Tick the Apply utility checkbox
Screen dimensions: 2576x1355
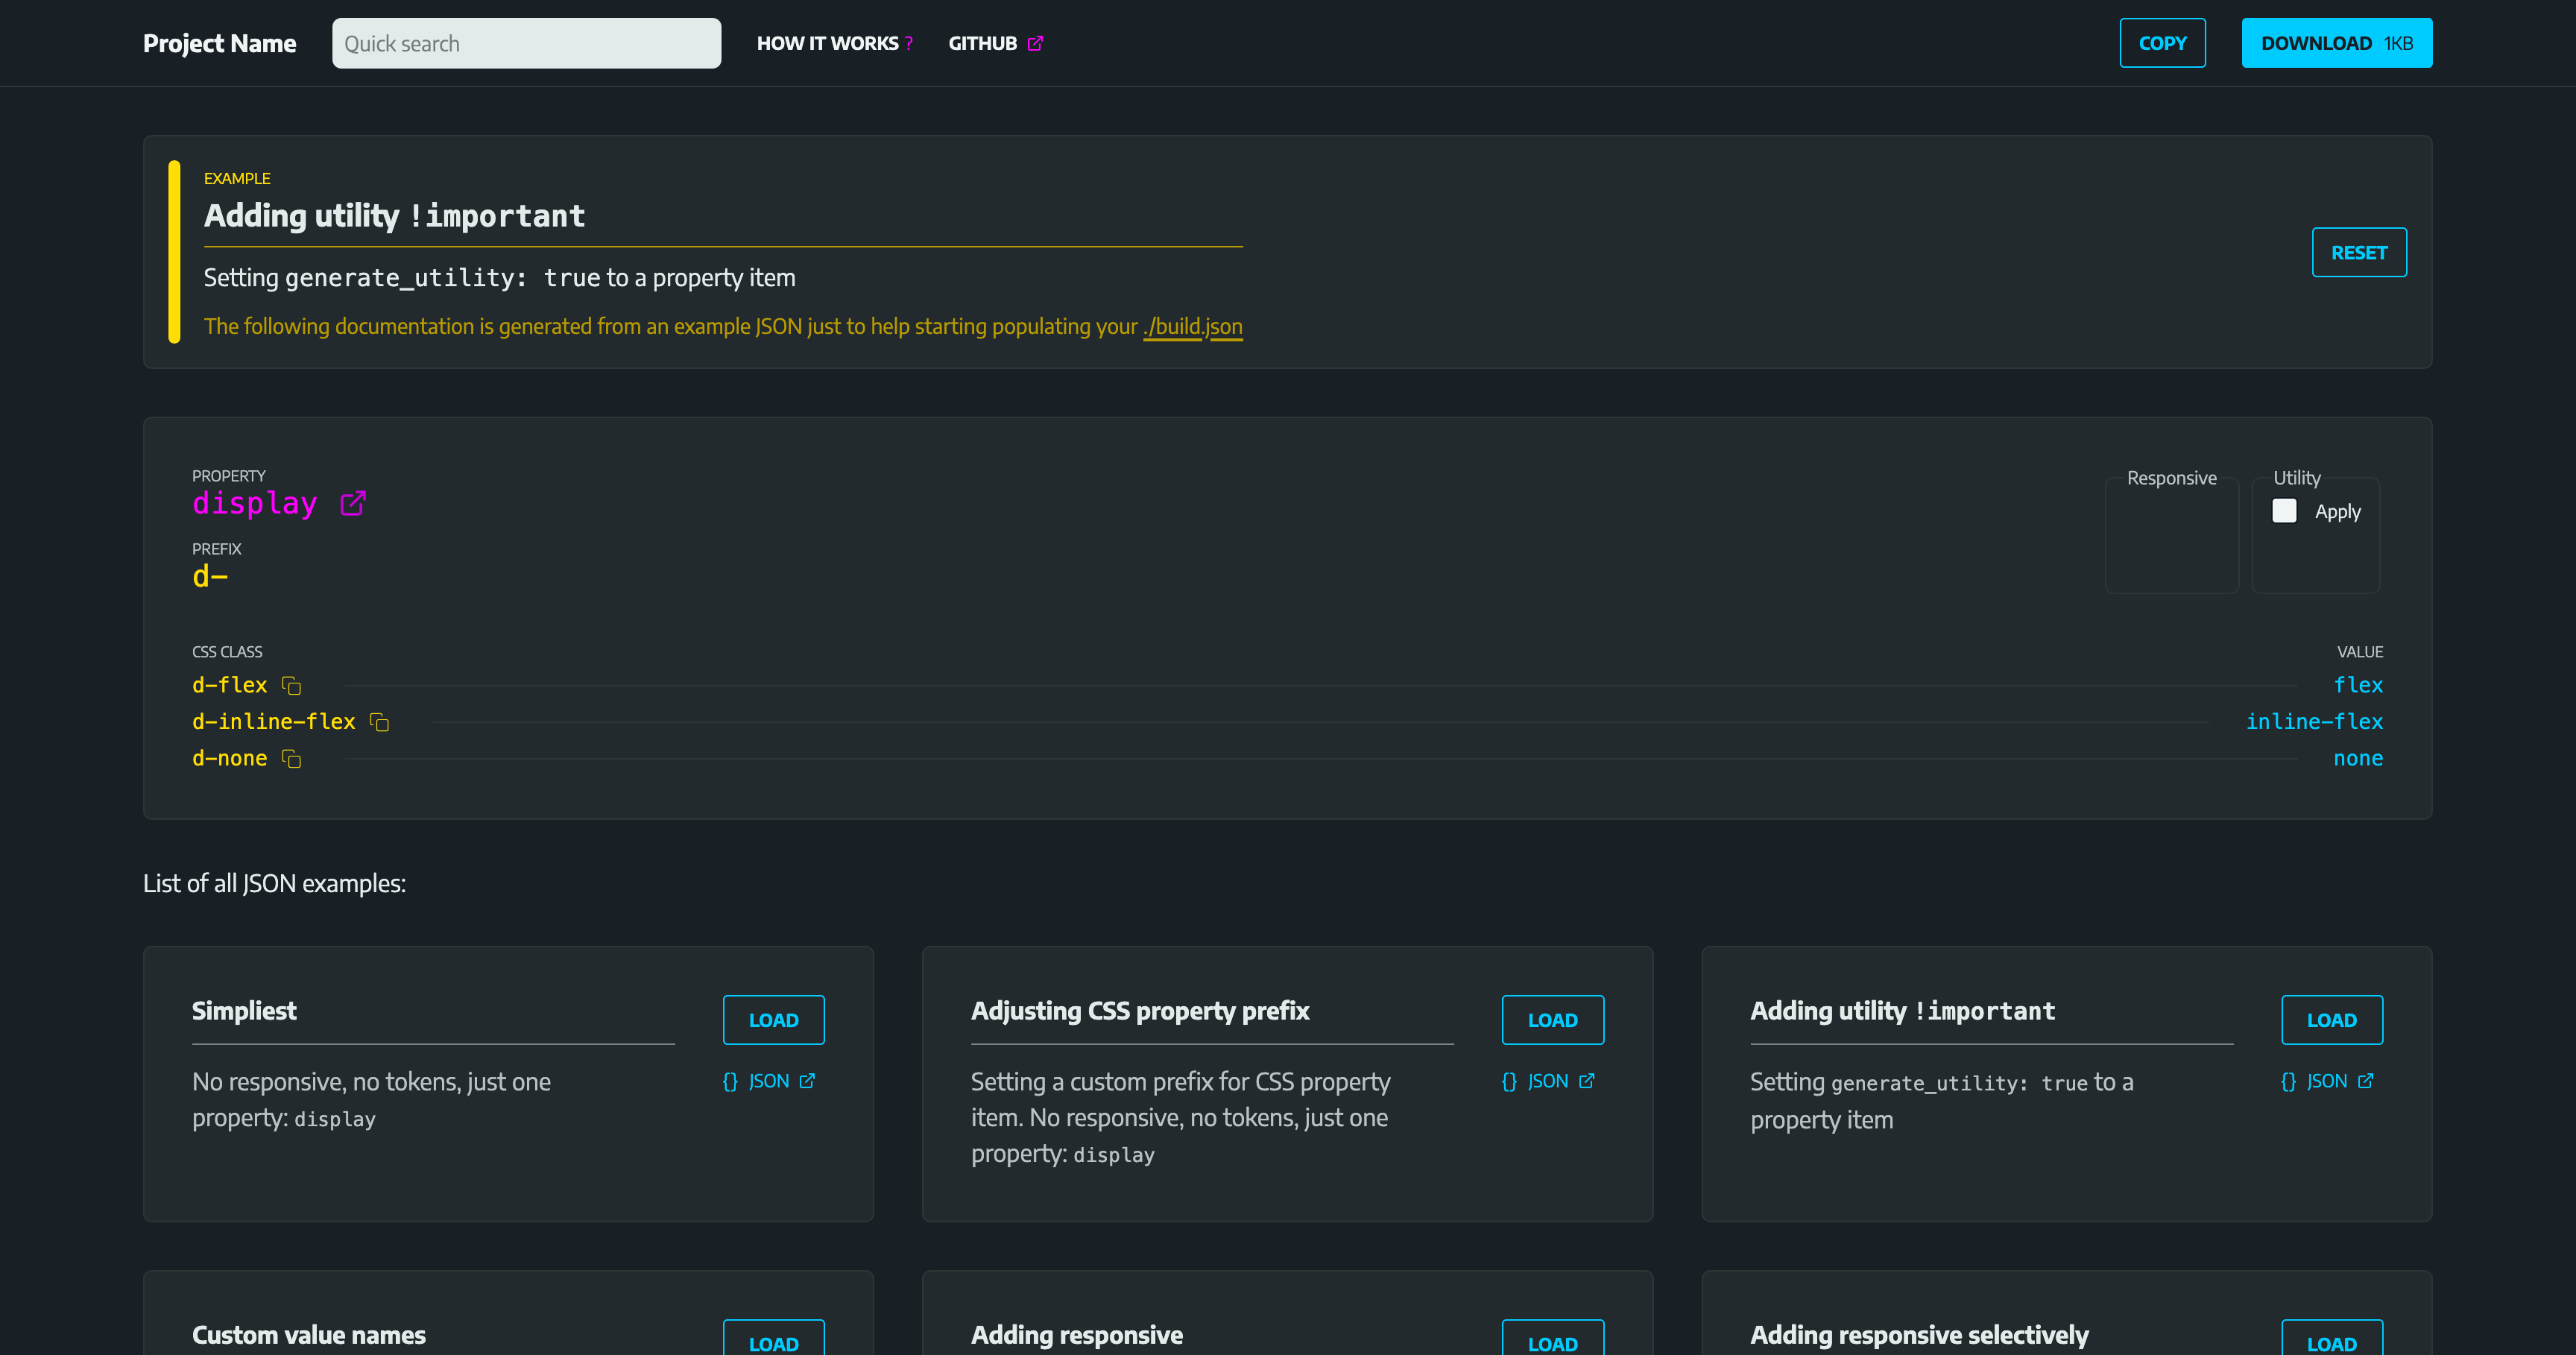2284,511
